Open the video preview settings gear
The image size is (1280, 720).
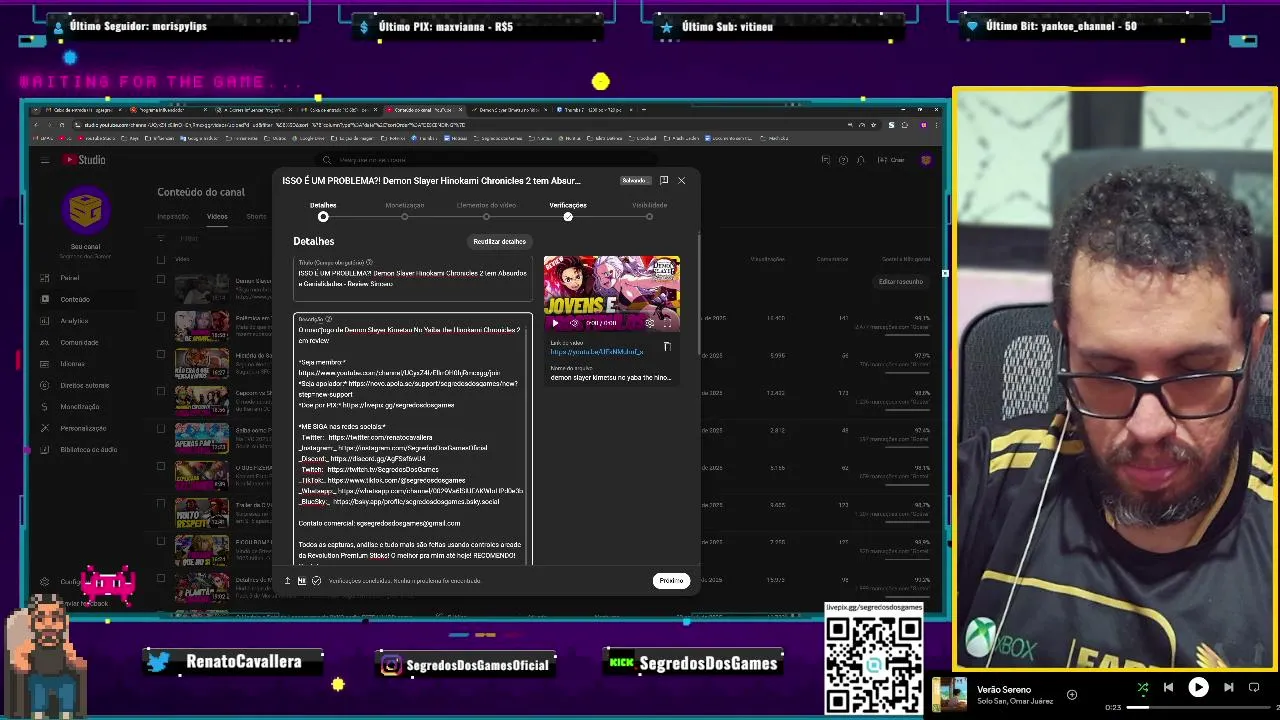650,323
